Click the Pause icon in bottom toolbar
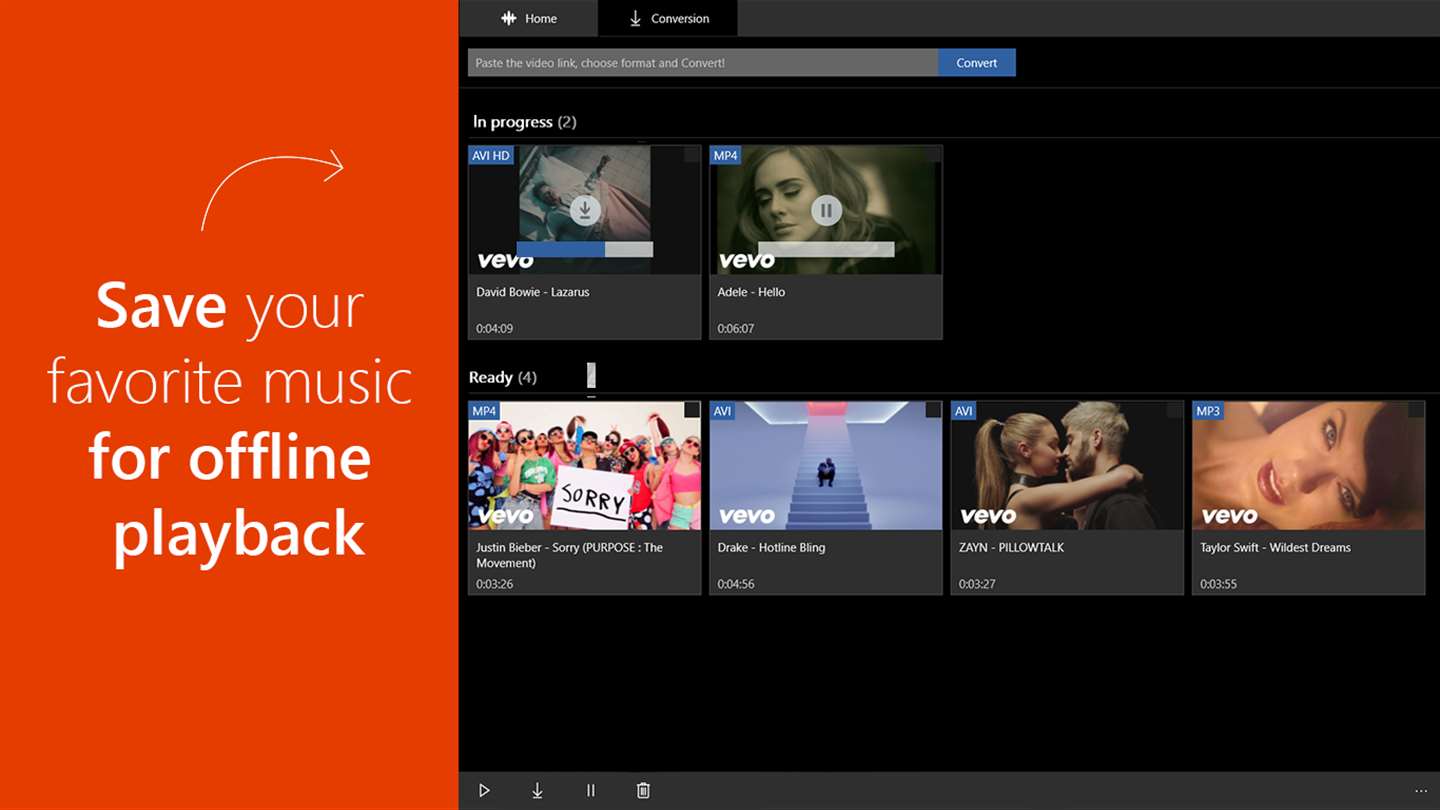This screenshot has width=1440, height=810. click(590, 790)
